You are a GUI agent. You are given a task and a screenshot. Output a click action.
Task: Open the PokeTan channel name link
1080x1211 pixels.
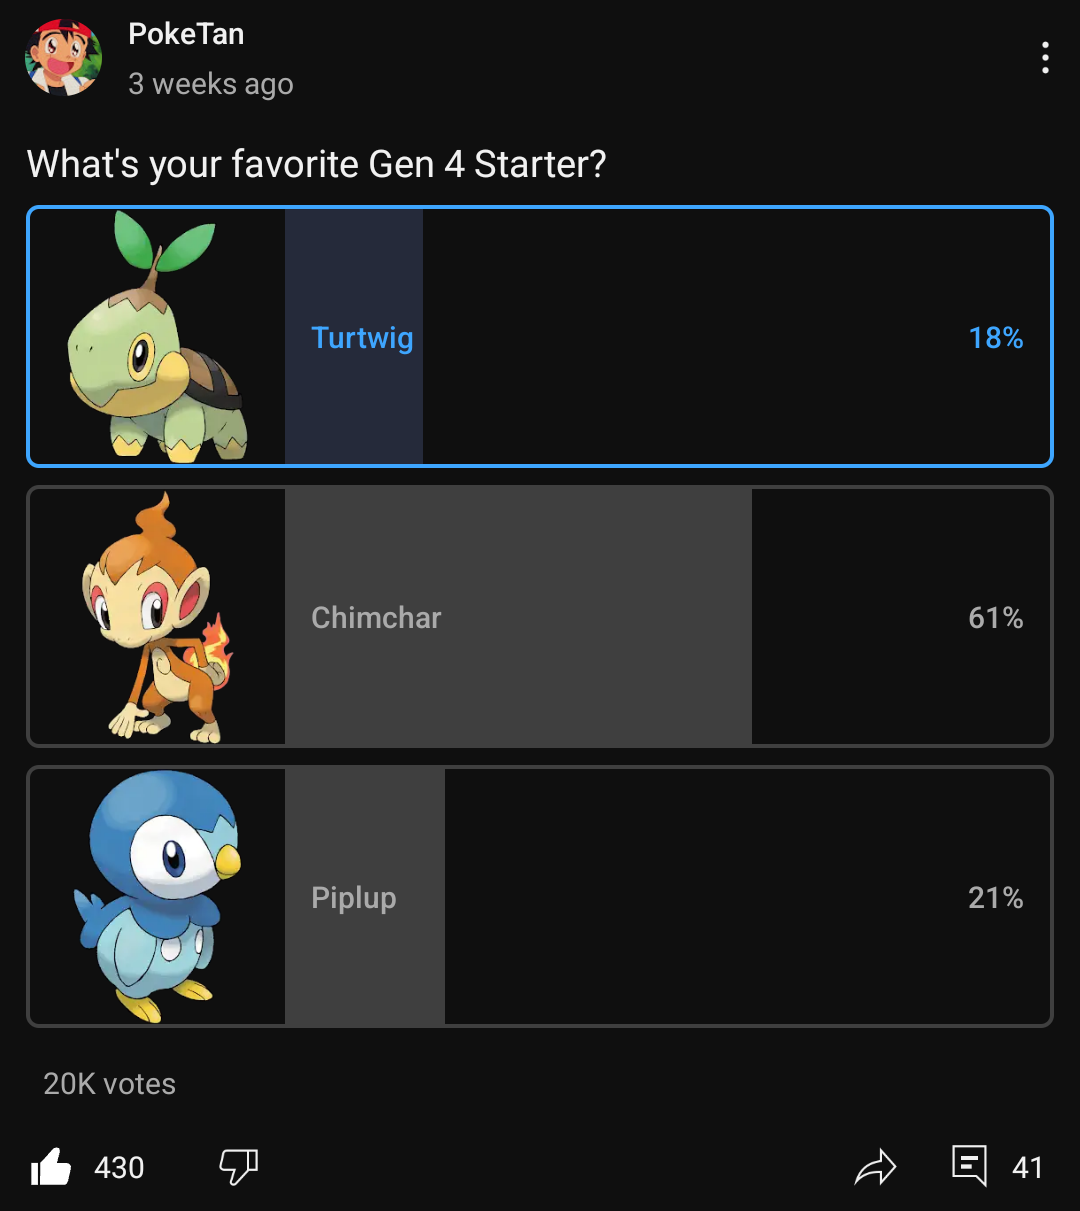pos(186,34)
